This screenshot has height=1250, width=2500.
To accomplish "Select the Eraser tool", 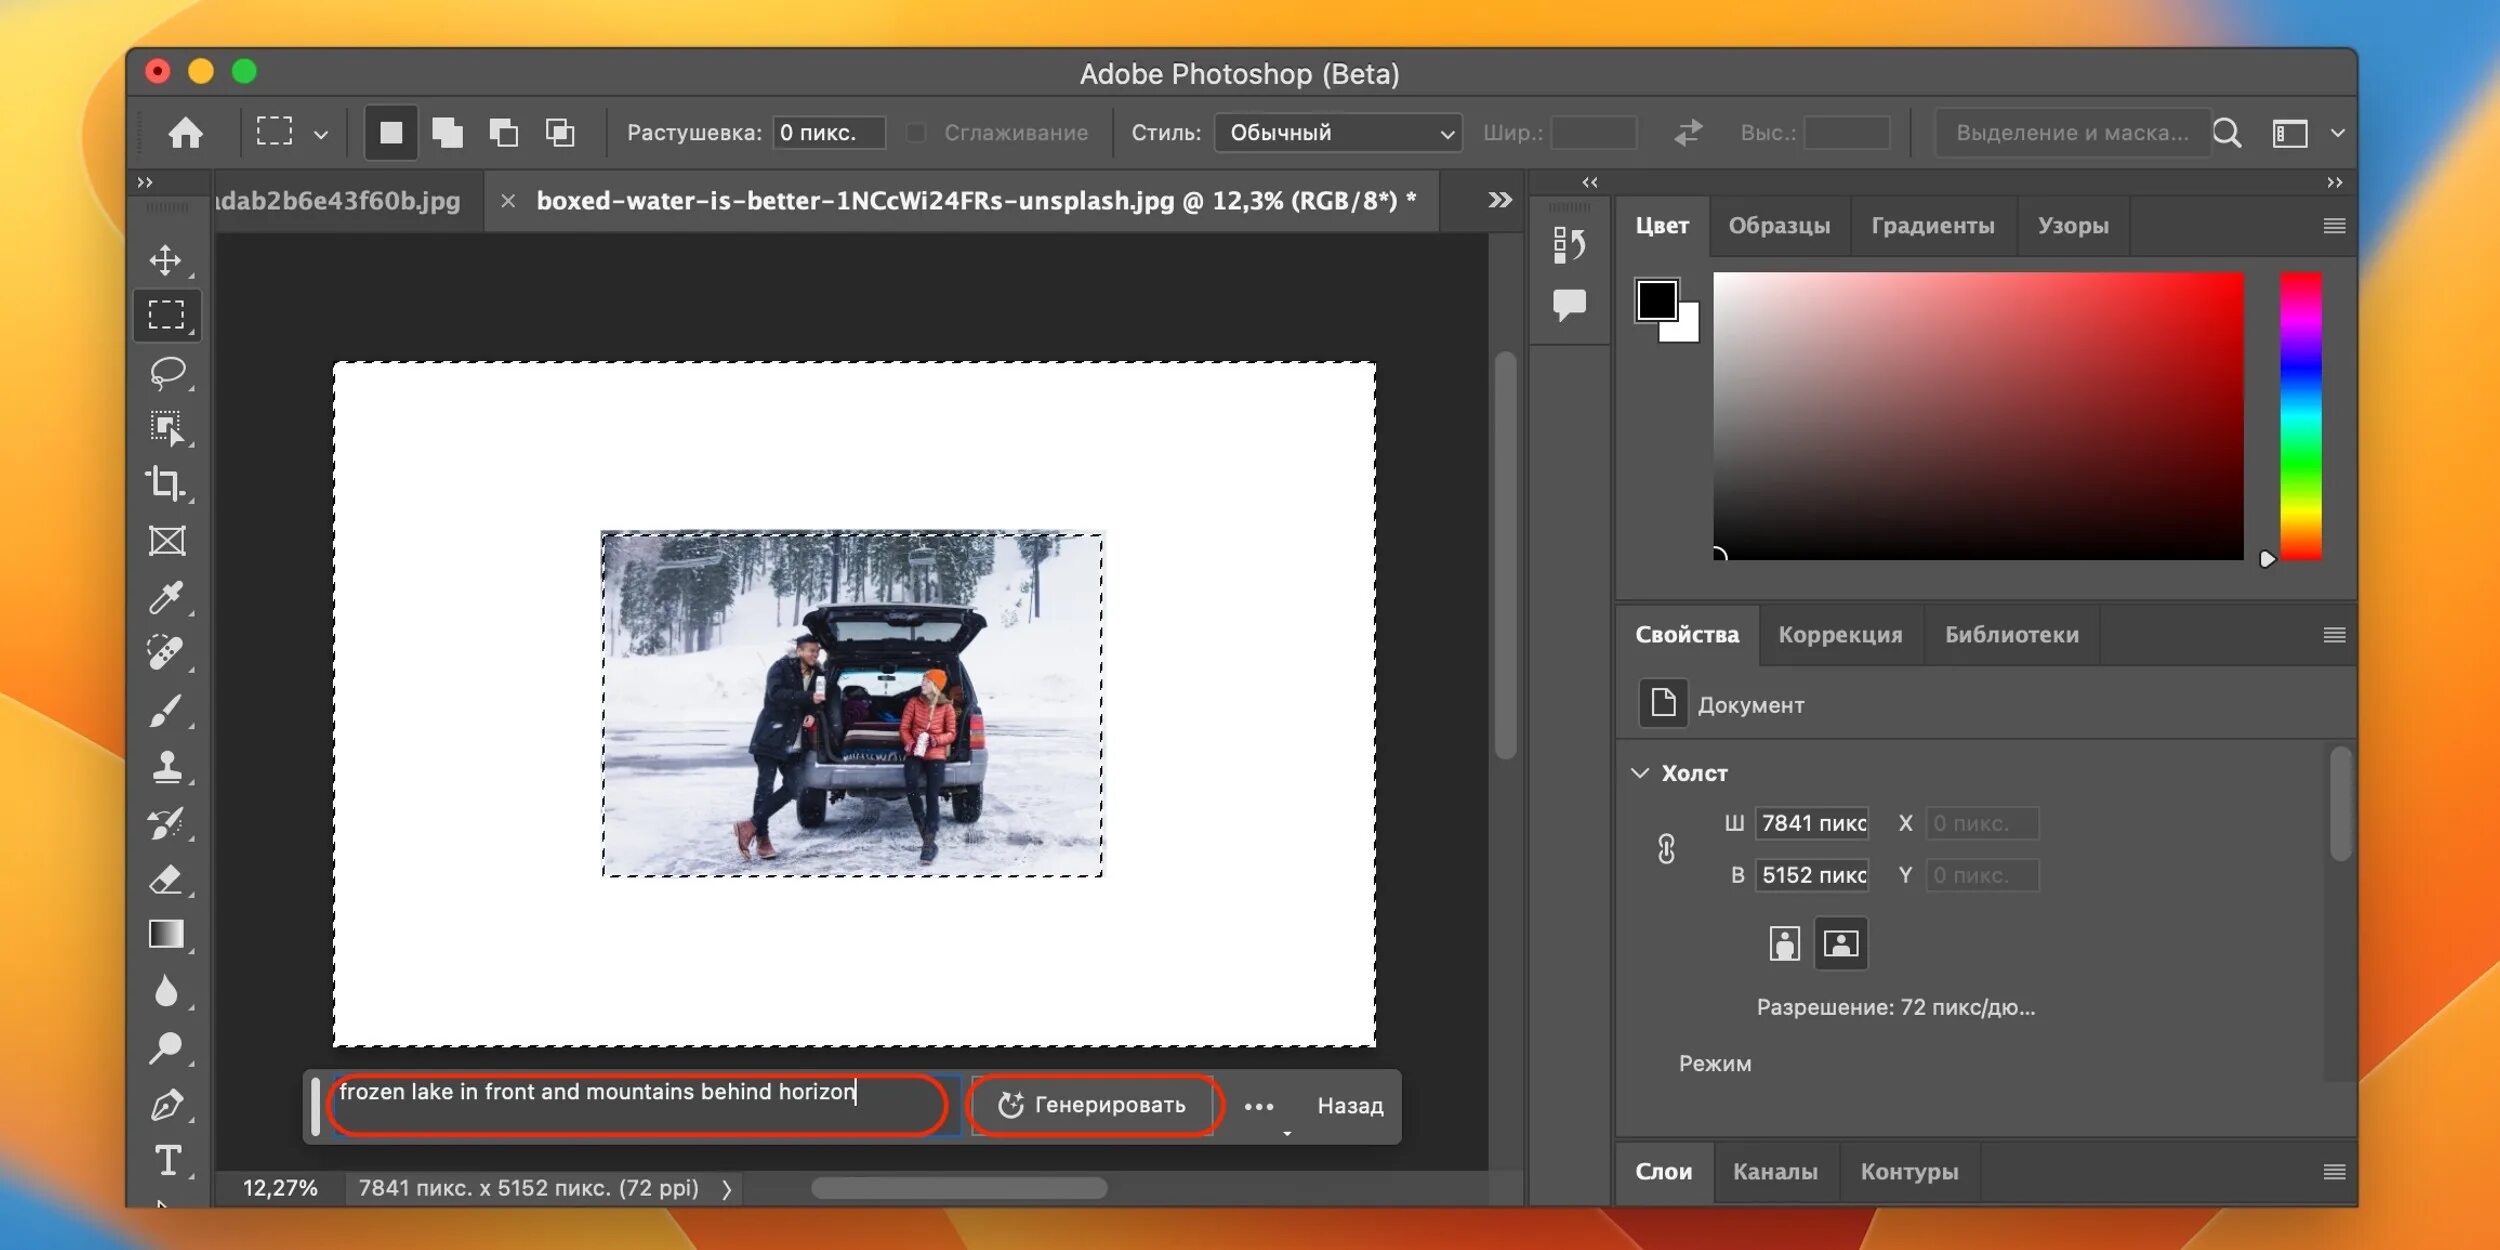I will (x=166, y=879).
